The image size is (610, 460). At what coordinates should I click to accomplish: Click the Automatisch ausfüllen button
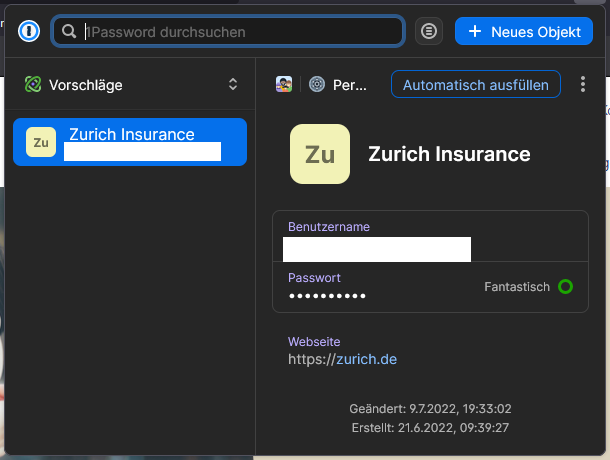476,84
